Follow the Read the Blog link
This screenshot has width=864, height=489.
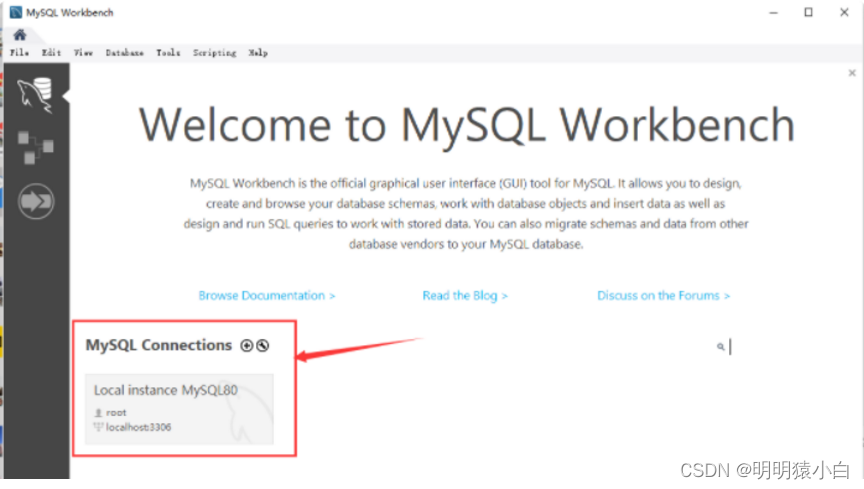(465, 295)
